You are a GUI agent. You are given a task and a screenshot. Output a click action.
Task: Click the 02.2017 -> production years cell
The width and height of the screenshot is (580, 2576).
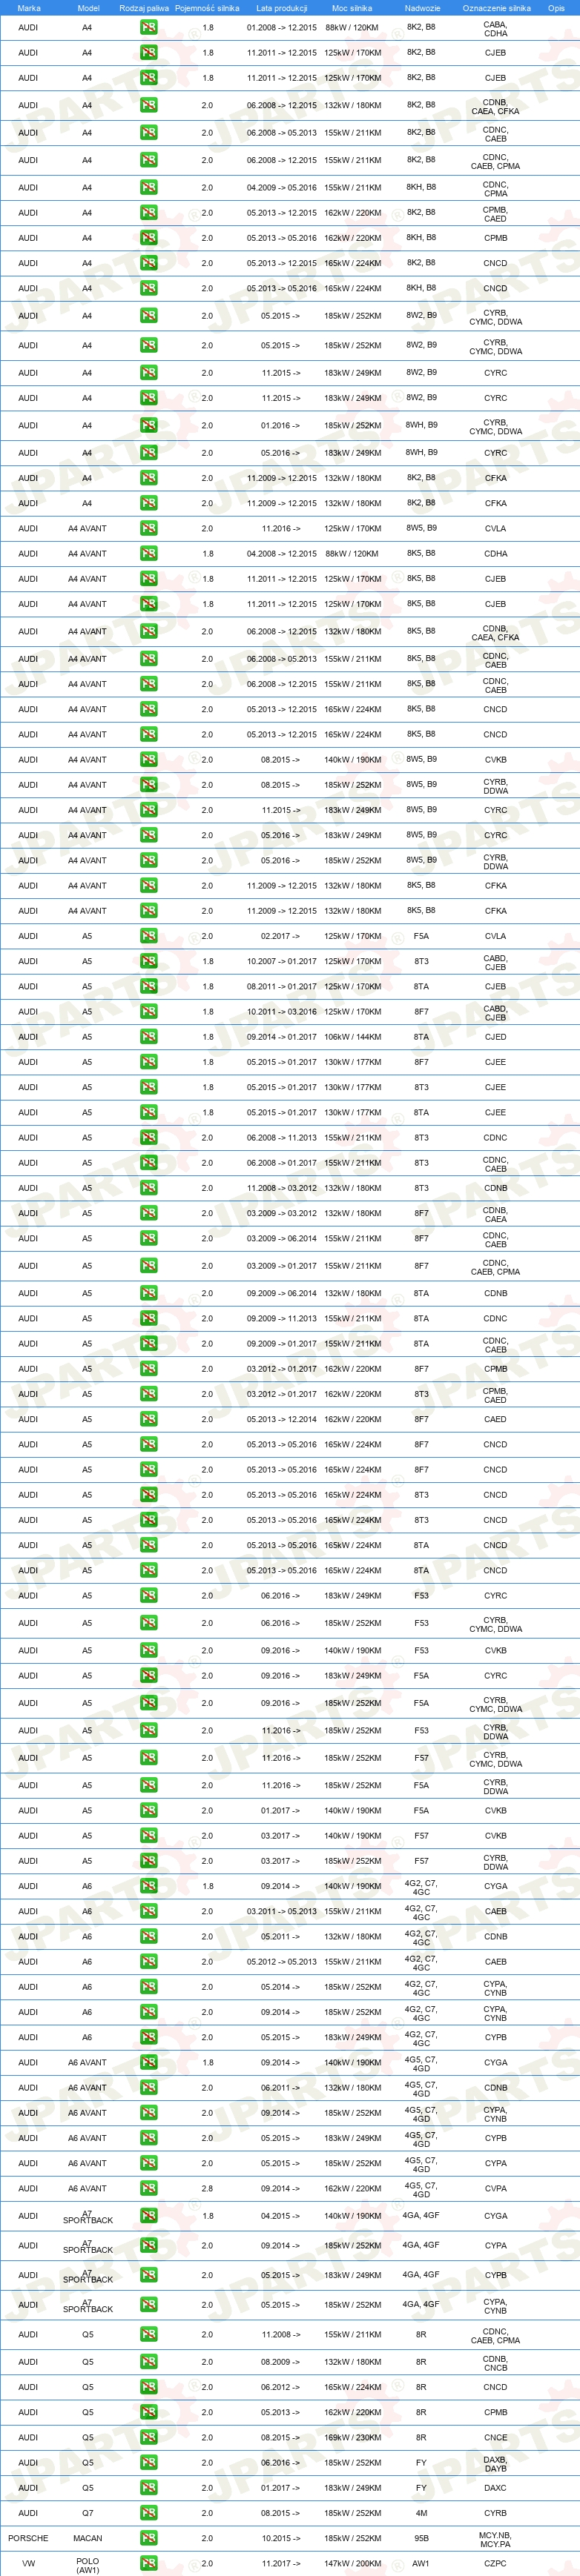click(x=280, y=936)
